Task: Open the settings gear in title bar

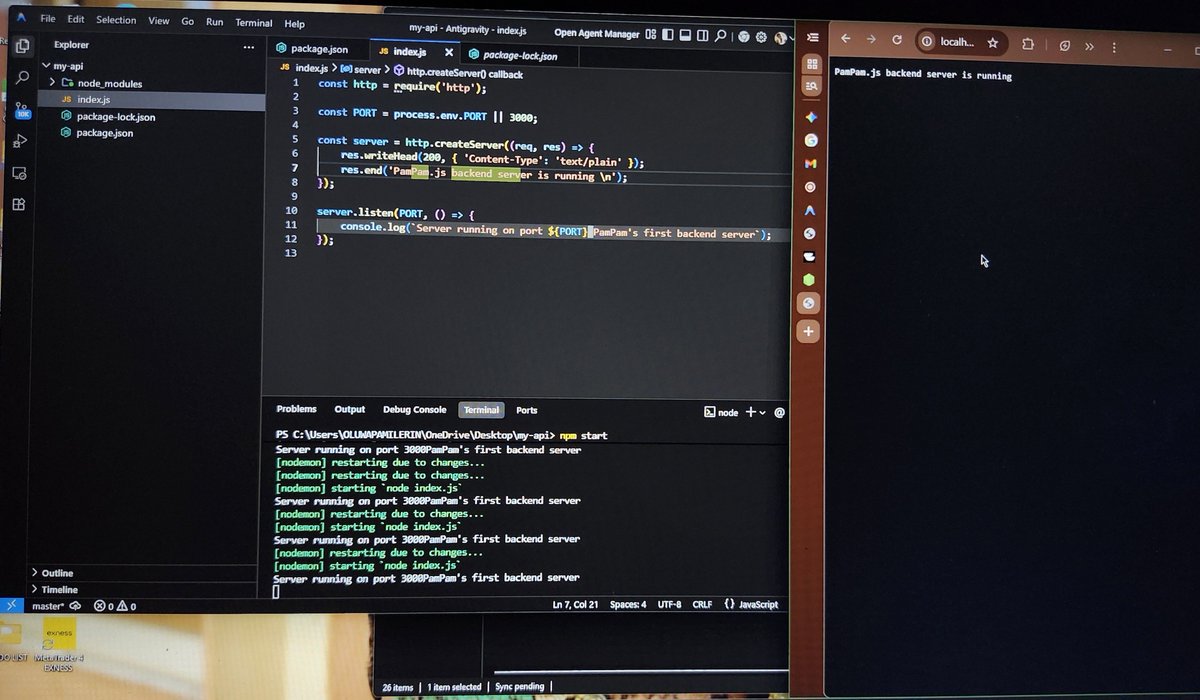Action: [761, 36]
